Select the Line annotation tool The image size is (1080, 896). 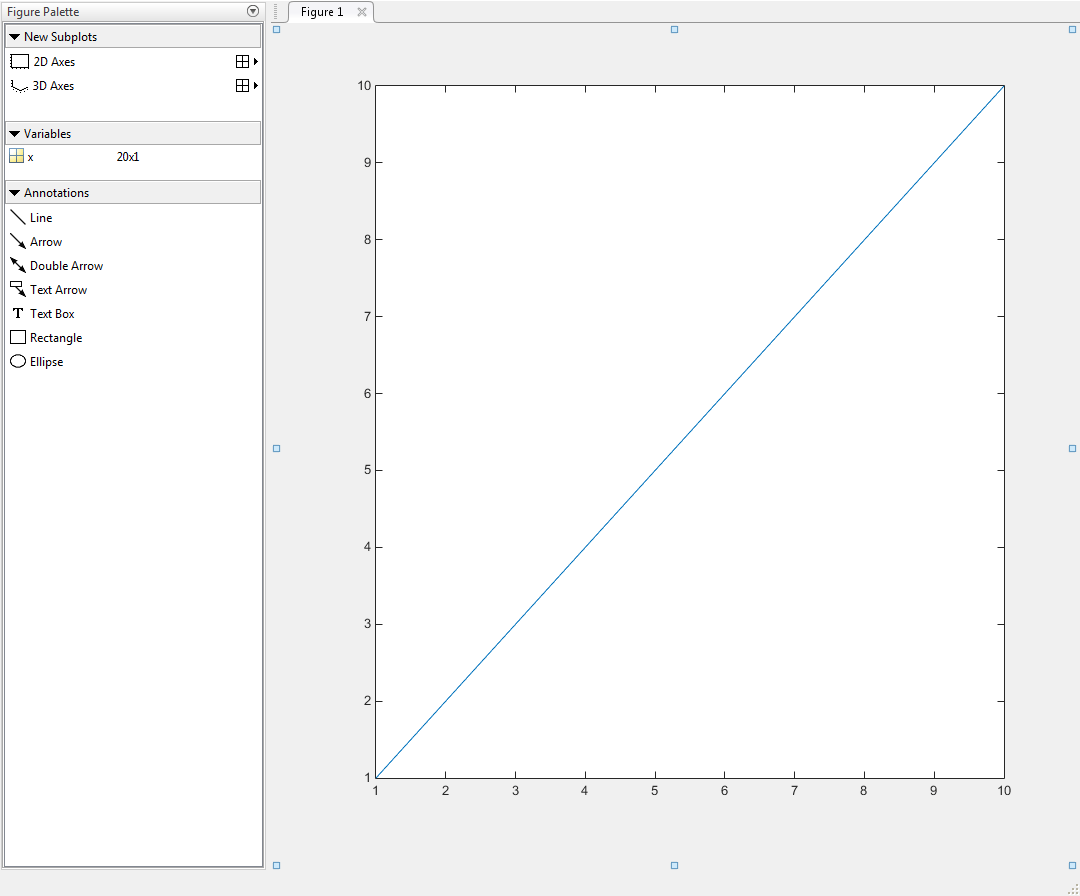[40, 217]
